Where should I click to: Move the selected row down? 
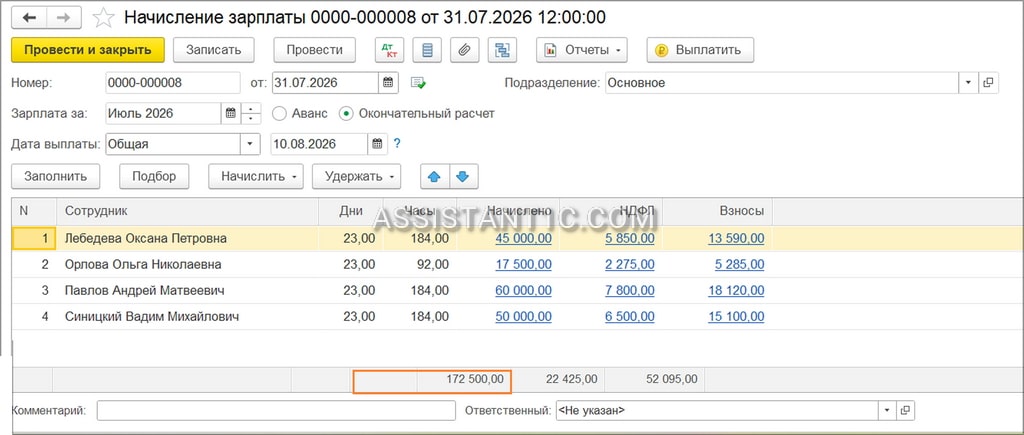click(x=463, y=176)
